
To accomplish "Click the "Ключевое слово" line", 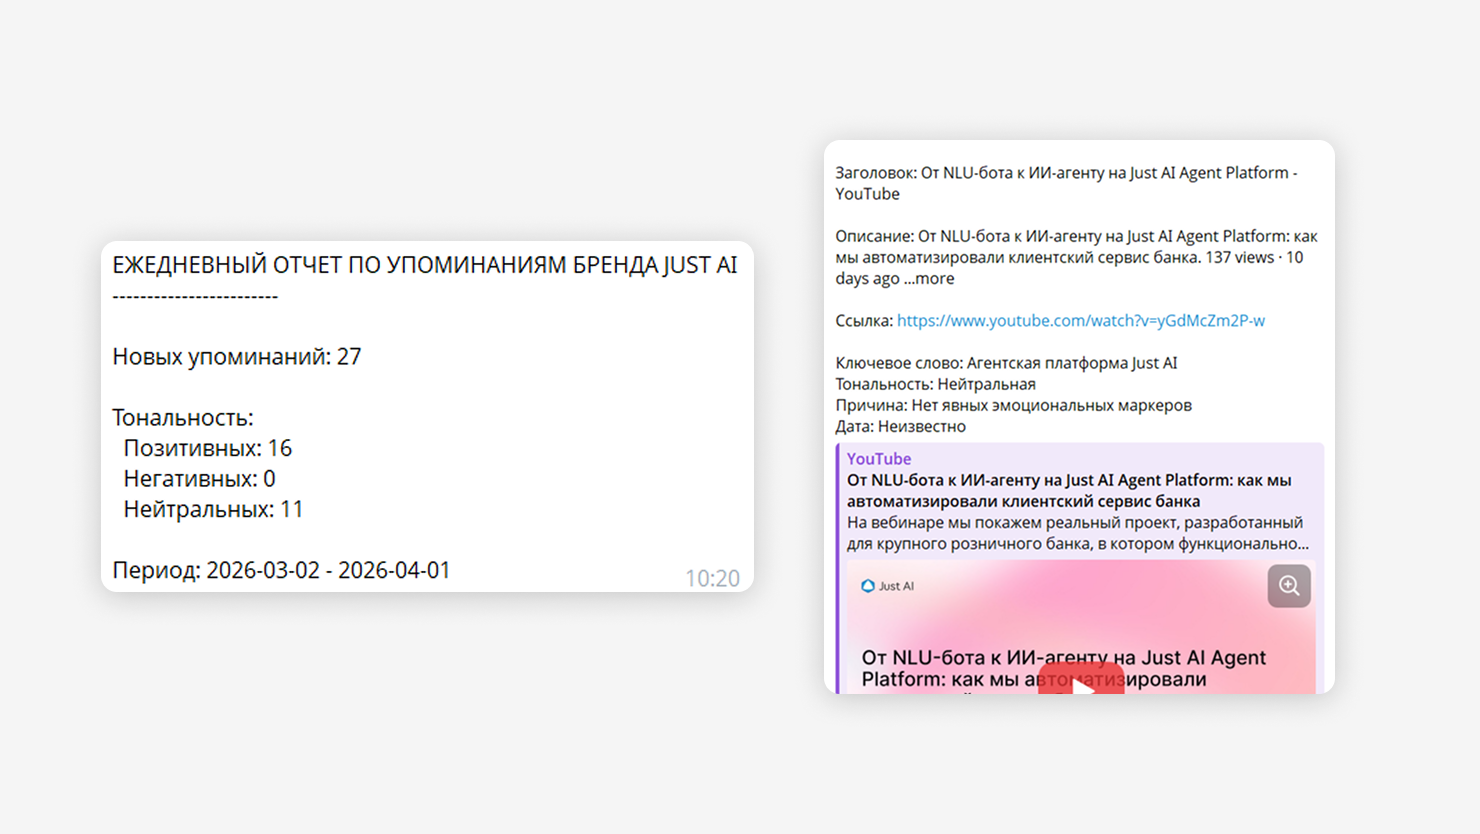I will 1006,363.
